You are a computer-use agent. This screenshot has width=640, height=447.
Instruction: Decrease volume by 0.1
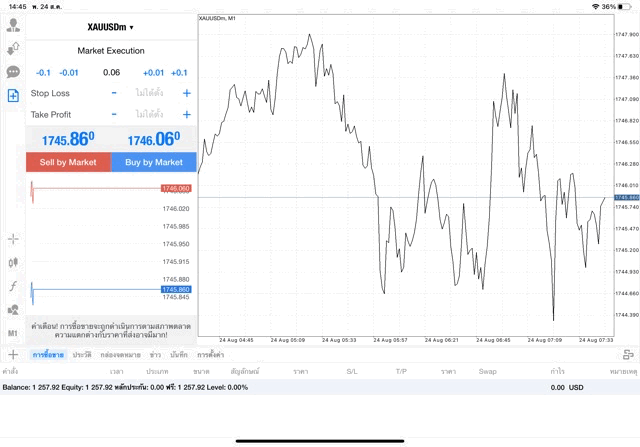point(43,72)
